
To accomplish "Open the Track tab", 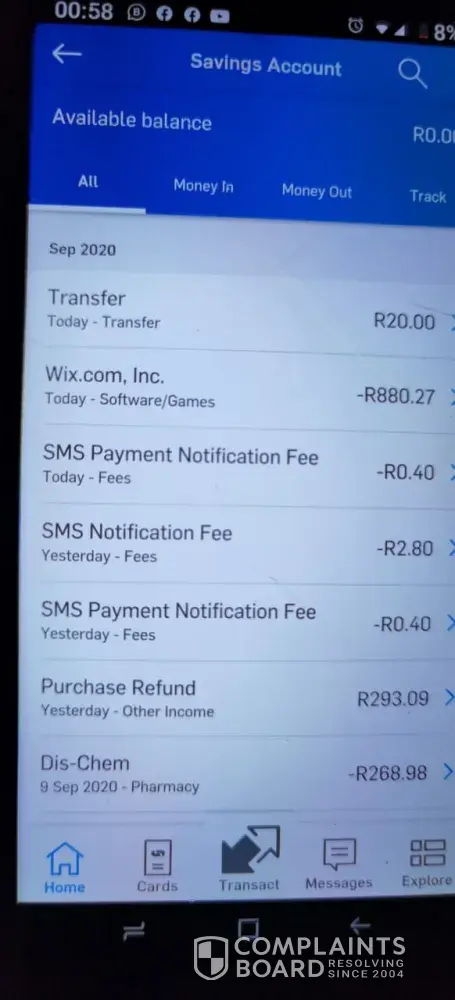I will click(428, 196).
